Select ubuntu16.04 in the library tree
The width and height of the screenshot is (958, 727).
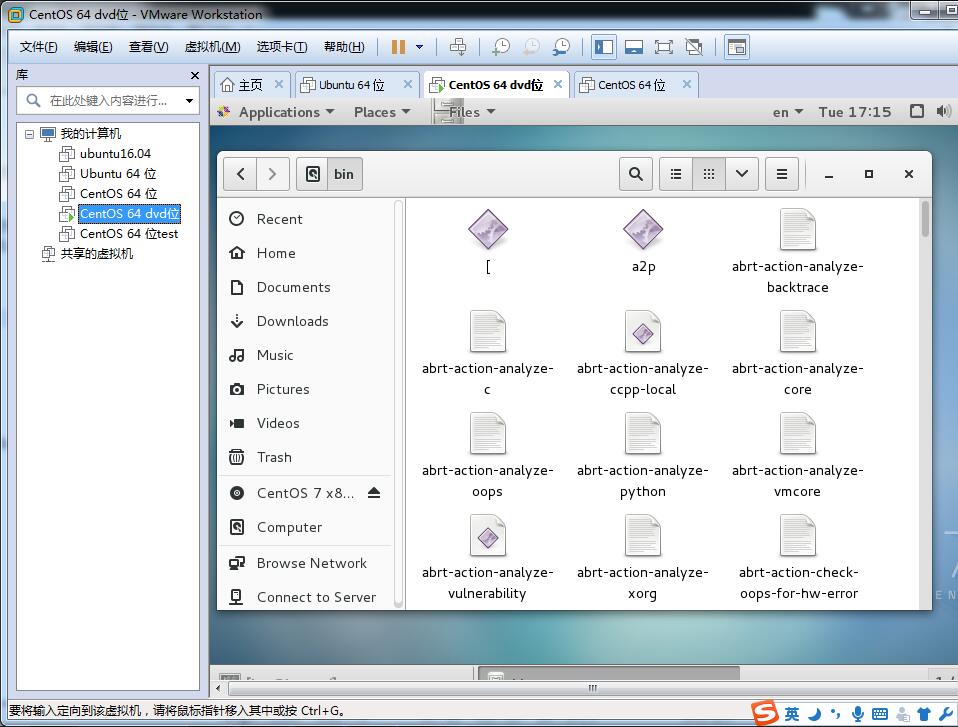click(105, 153)
